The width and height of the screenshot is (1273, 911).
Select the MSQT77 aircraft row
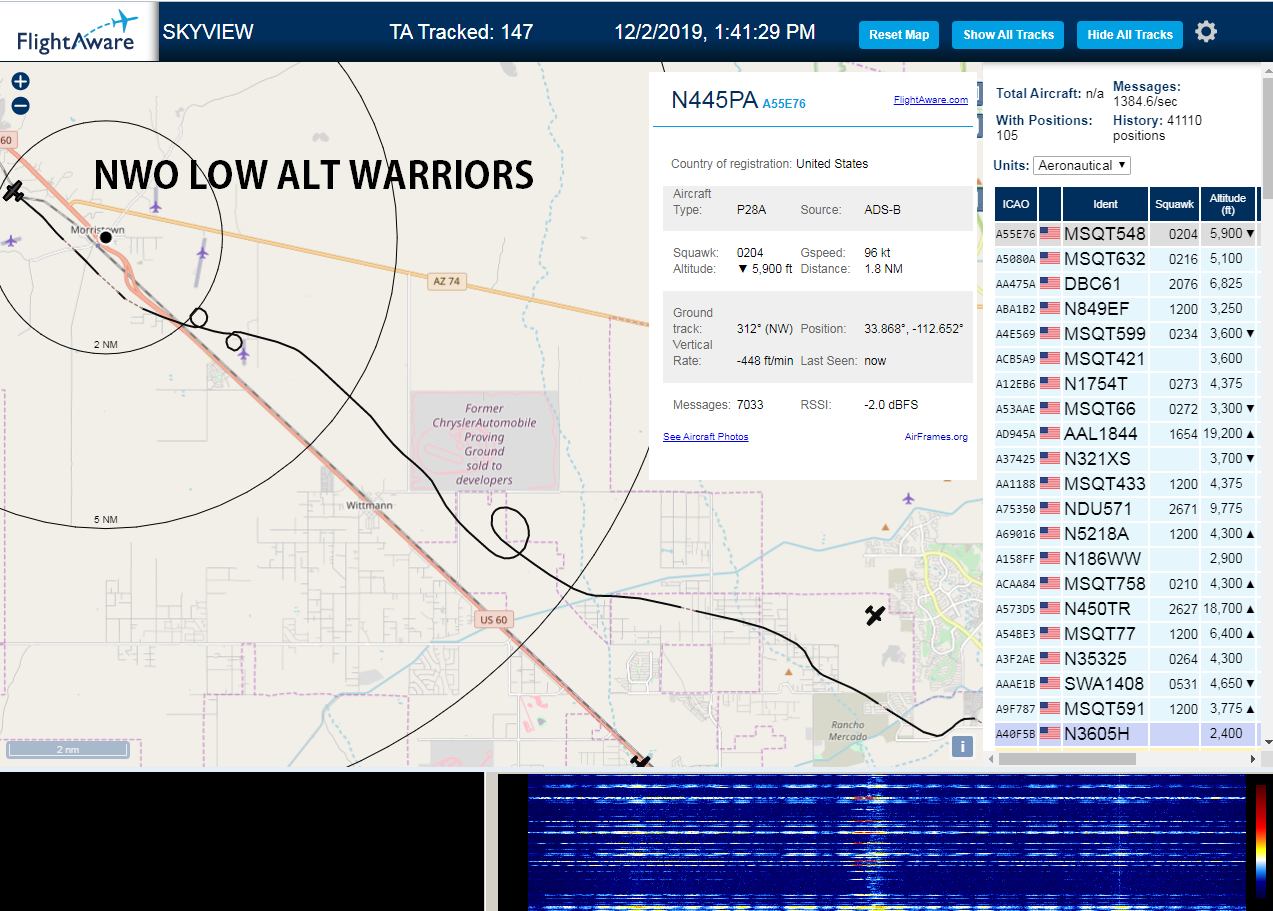[x=1127, y=634]
